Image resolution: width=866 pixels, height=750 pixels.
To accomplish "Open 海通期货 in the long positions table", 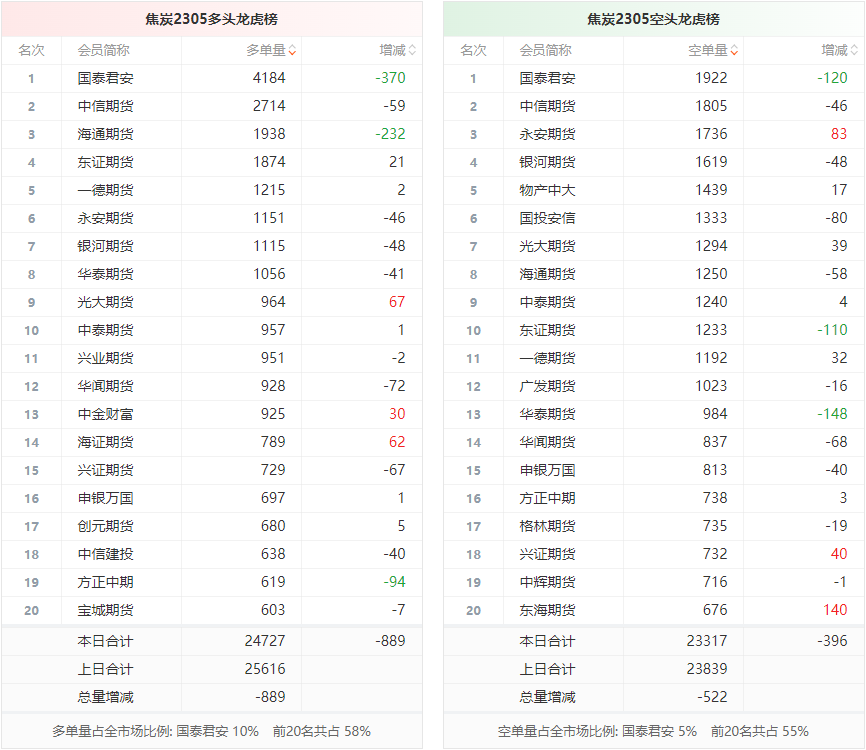I will coord(105,134).
